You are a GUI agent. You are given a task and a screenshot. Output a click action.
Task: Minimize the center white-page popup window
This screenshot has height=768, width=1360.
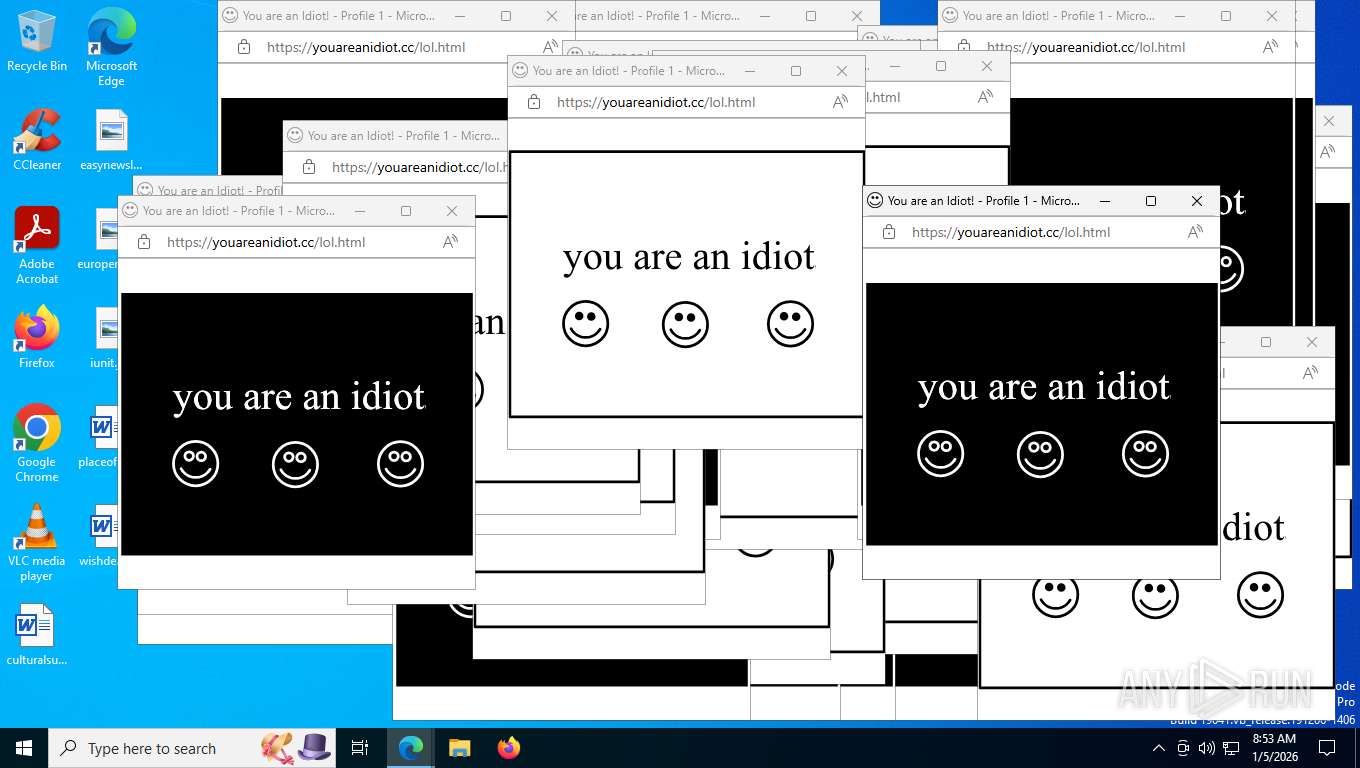[x=750, y=71]
